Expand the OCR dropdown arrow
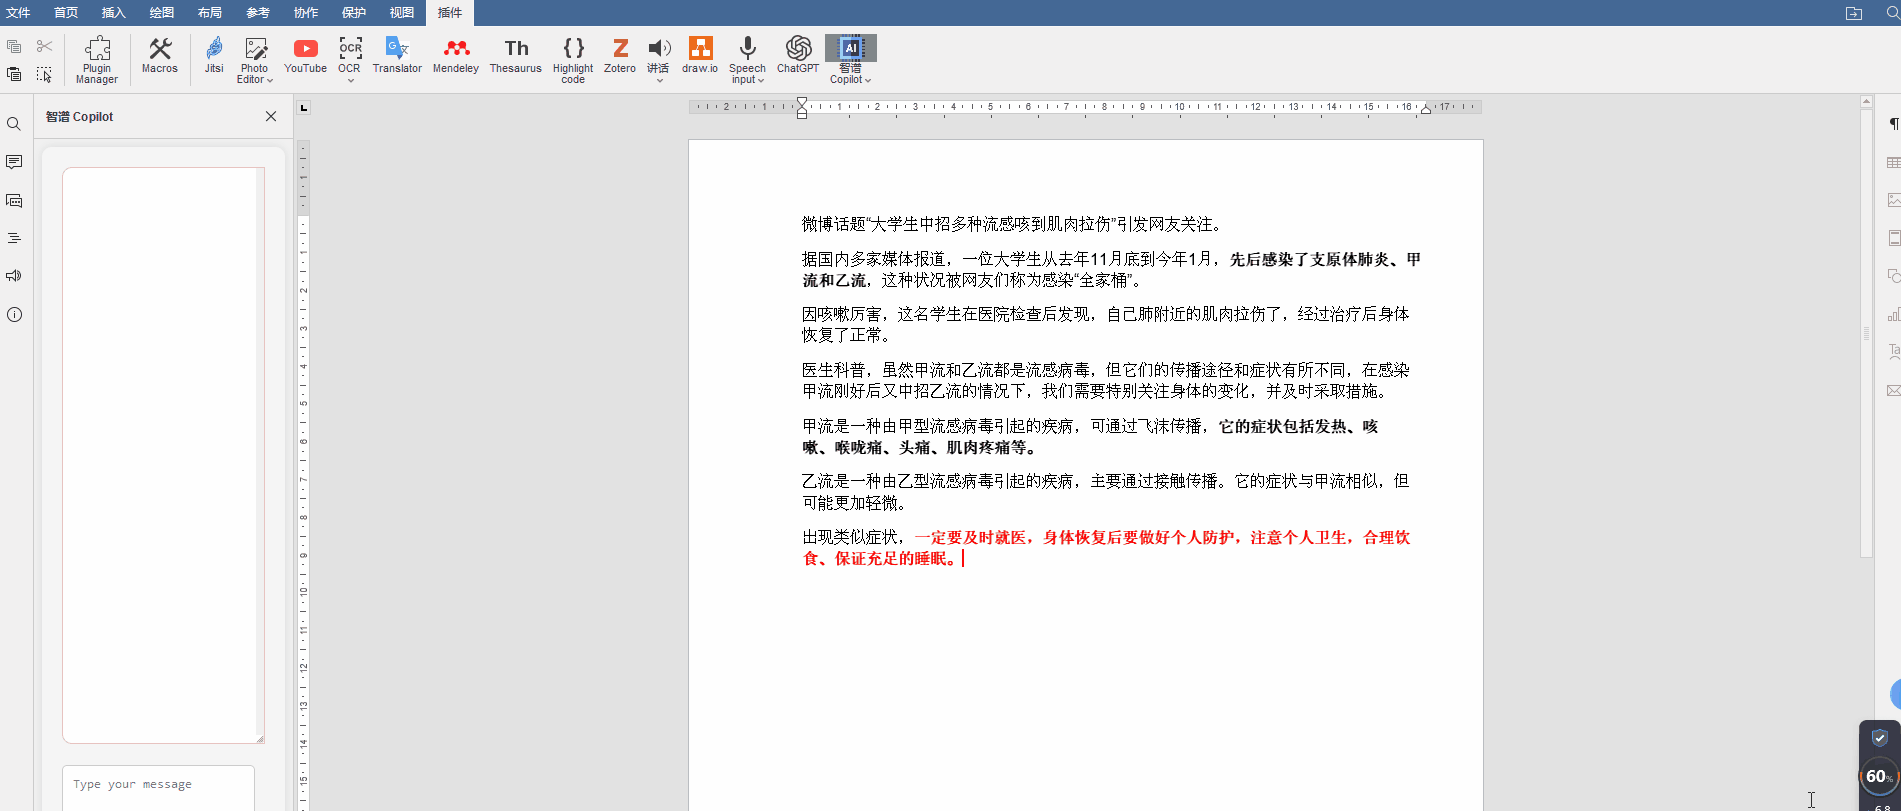The width and height of the screenshot is (1901, 811). tap(350, 80)
